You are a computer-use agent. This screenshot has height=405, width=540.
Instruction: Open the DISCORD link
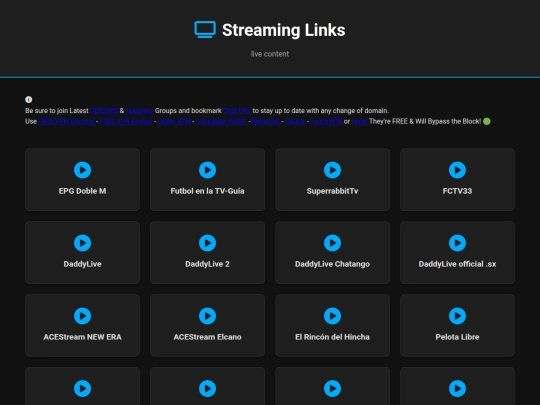(x=104, y=111)
